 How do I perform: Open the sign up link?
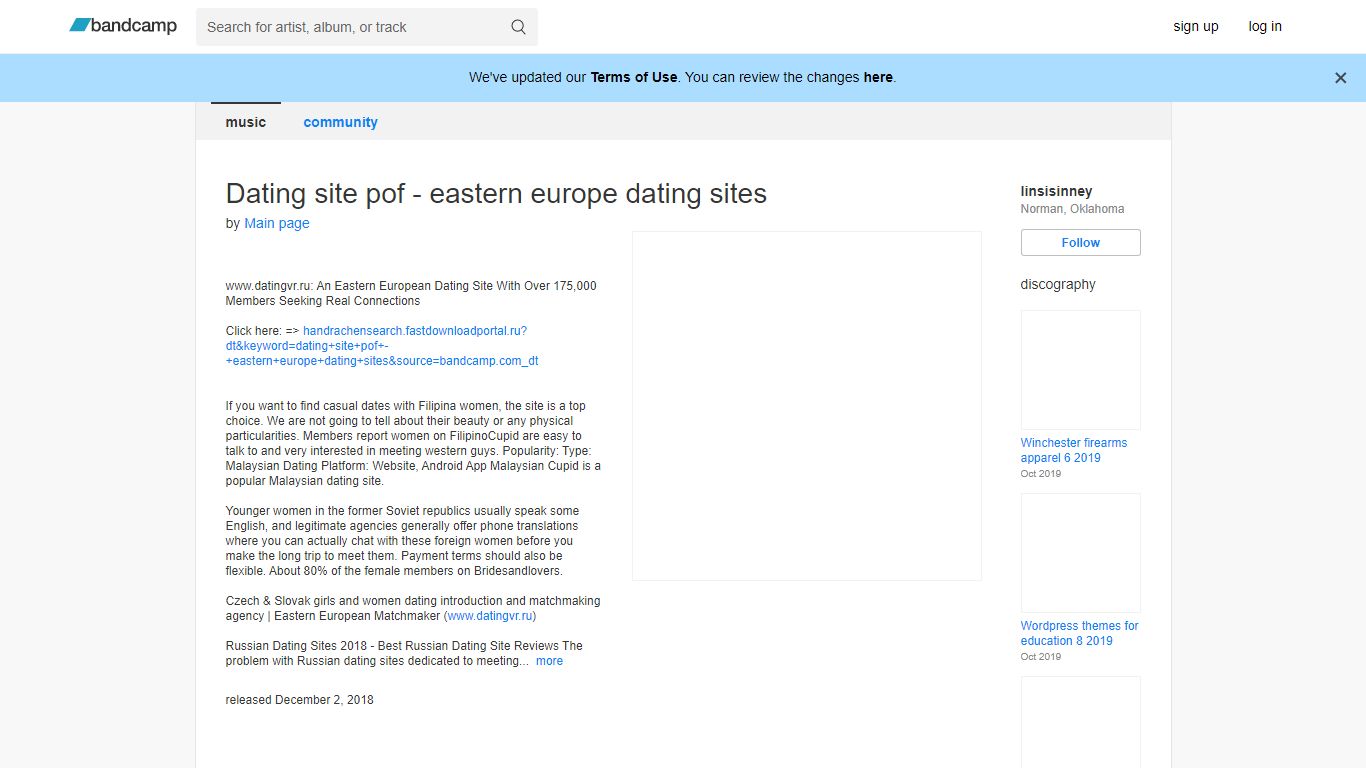[x=1196, y=27]
